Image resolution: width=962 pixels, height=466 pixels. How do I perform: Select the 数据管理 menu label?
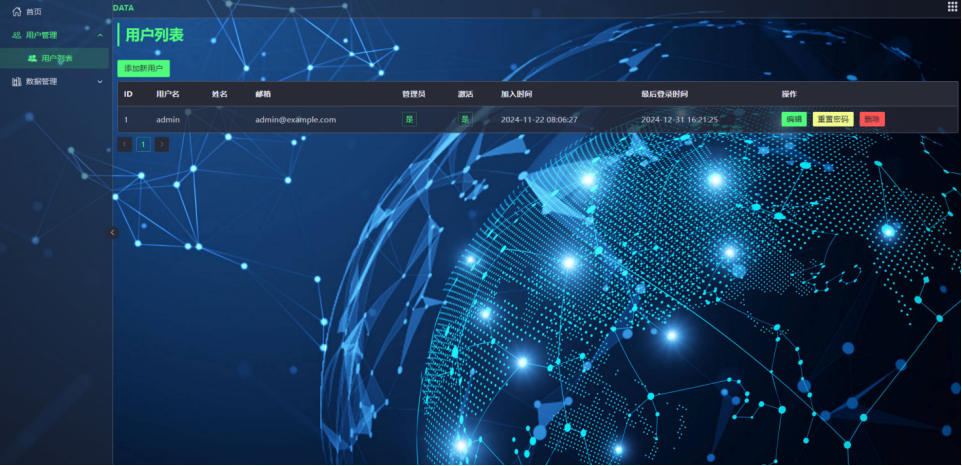click(41, 82)
